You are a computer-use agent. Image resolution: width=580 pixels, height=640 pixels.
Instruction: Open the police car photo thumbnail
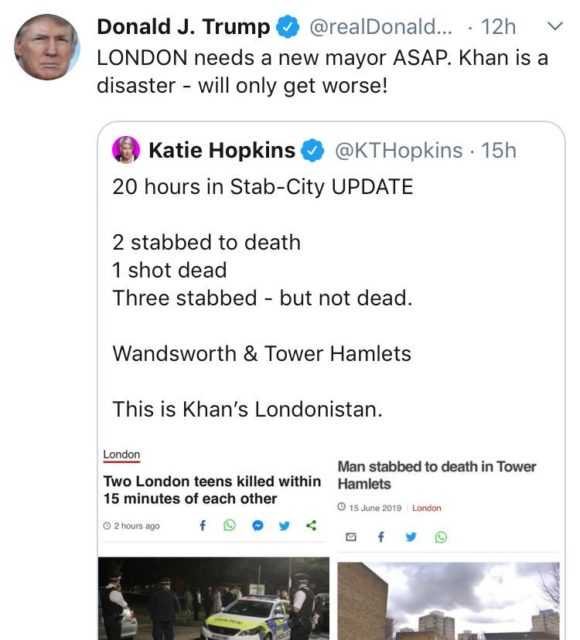213,598
